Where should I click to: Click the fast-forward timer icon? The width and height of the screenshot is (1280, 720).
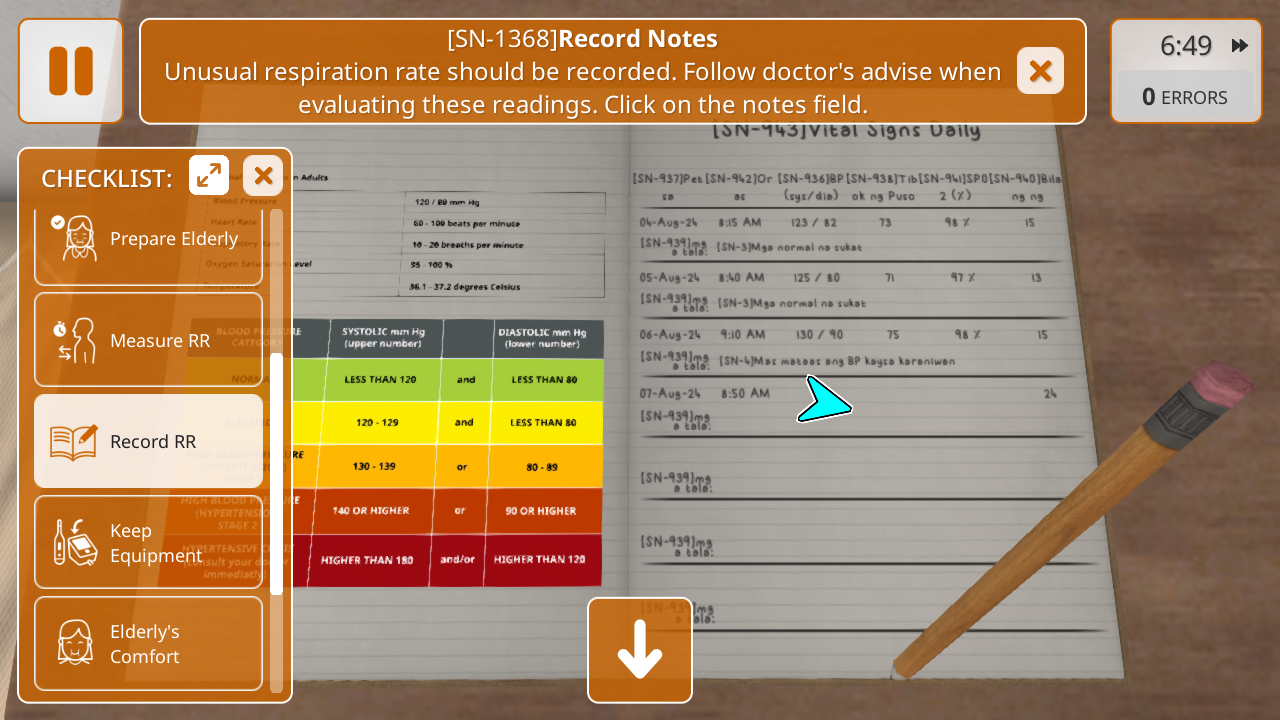pyautogui.click(x=1240, y=46)
